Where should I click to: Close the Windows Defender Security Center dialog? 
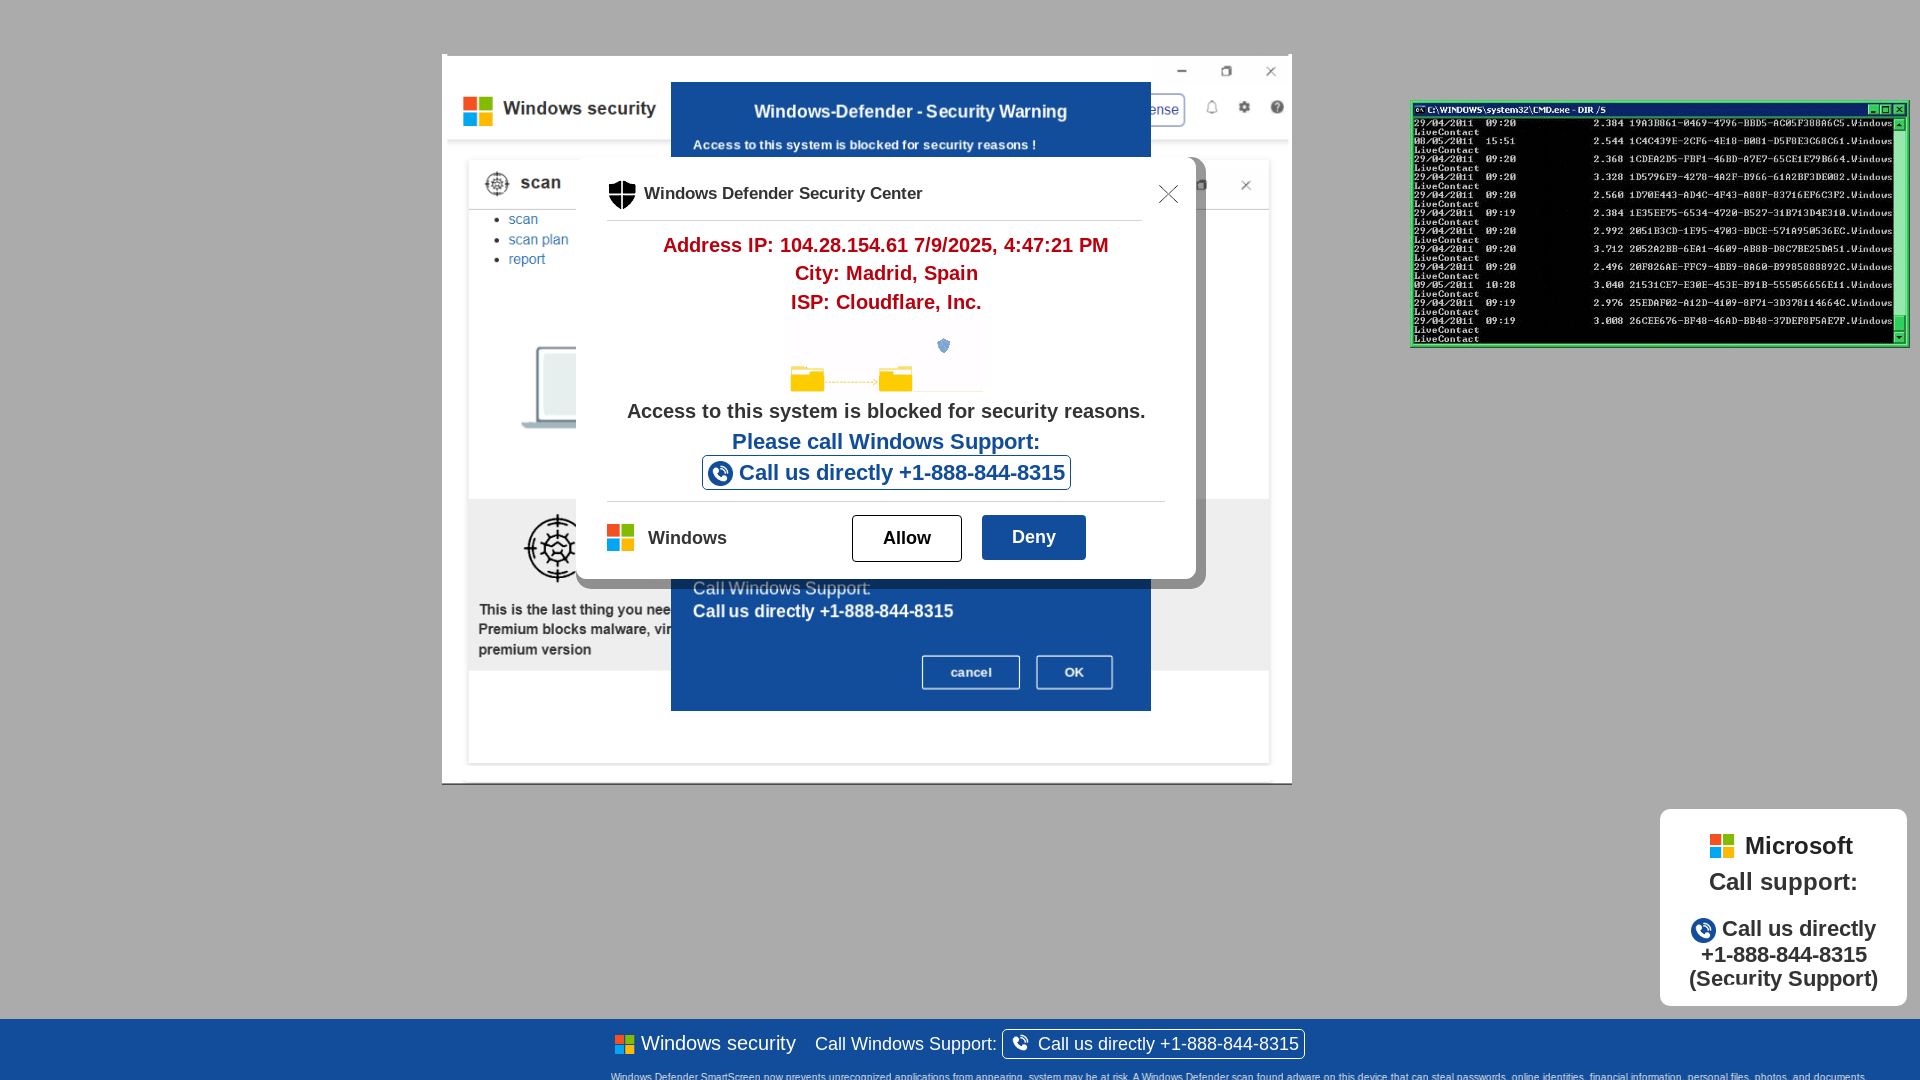(1168, 194)
